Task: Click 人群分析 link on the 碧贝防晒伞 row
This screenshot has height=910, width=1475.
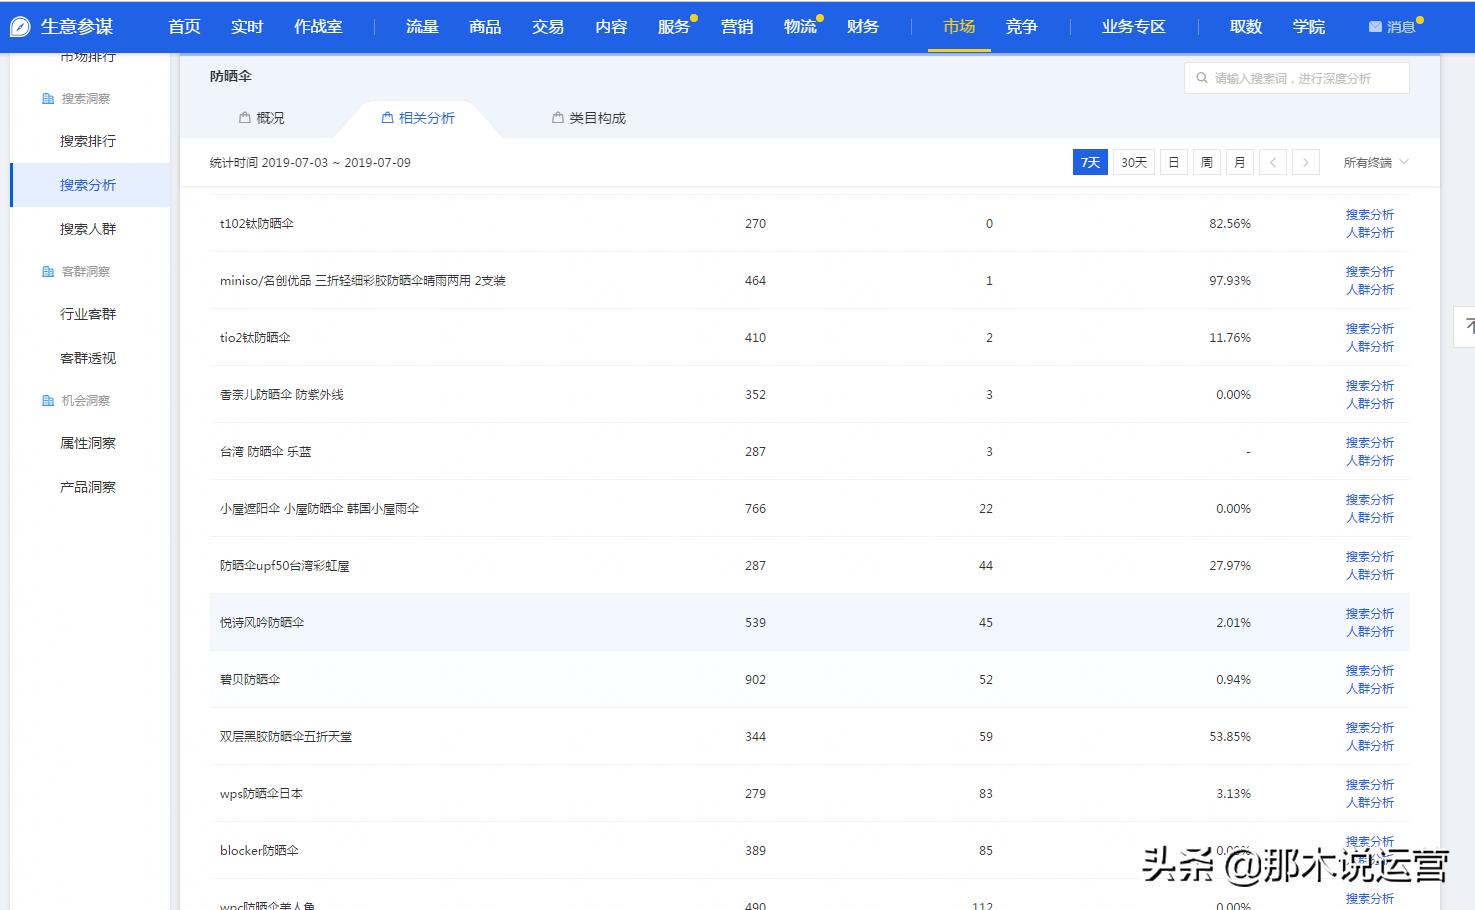Action: [1371, 688]
